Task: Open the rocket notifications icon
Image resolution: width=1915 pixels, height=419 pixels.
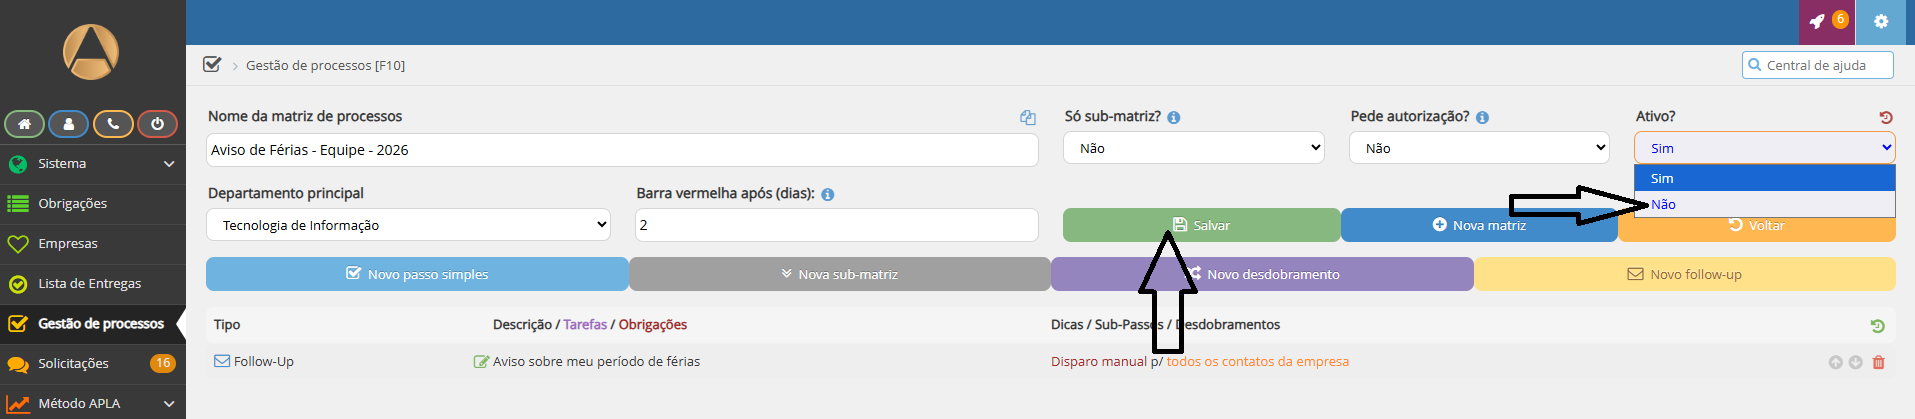Action: [1818, 21]
